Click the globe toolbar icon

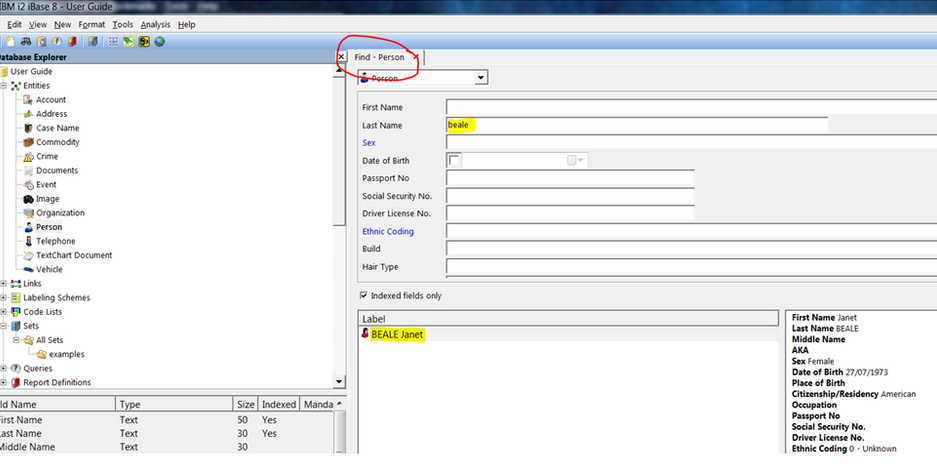160,42
